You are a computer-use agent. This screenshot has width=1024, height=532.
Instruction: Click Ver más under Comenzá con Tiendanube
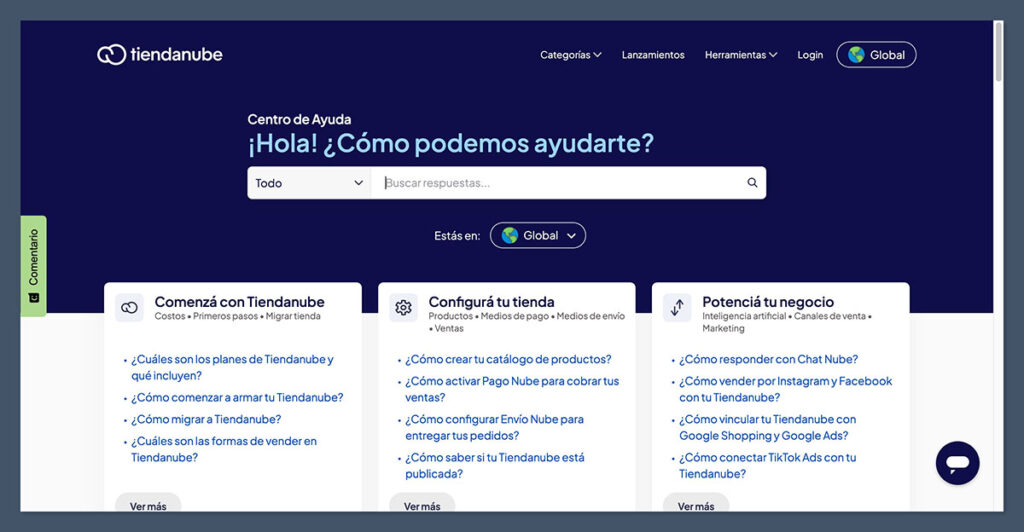click(148, 503)
